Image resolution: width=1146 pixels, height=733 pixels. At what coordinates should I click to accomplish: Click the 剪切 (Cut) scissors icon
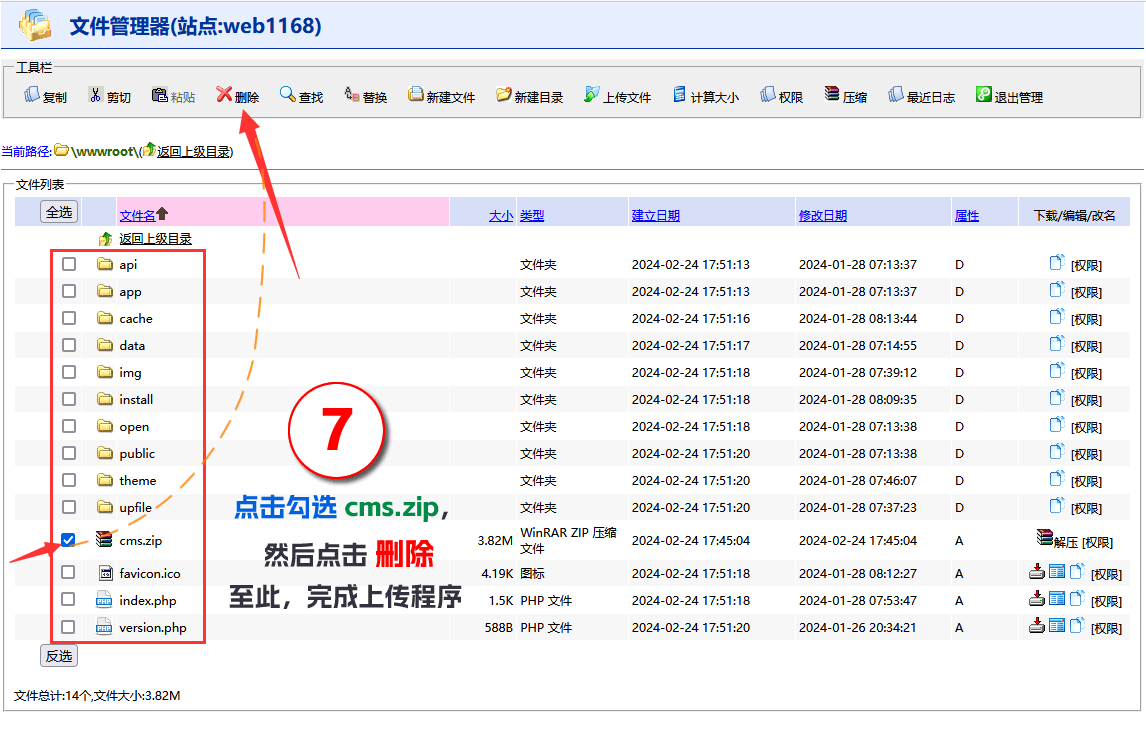(96, 96)
